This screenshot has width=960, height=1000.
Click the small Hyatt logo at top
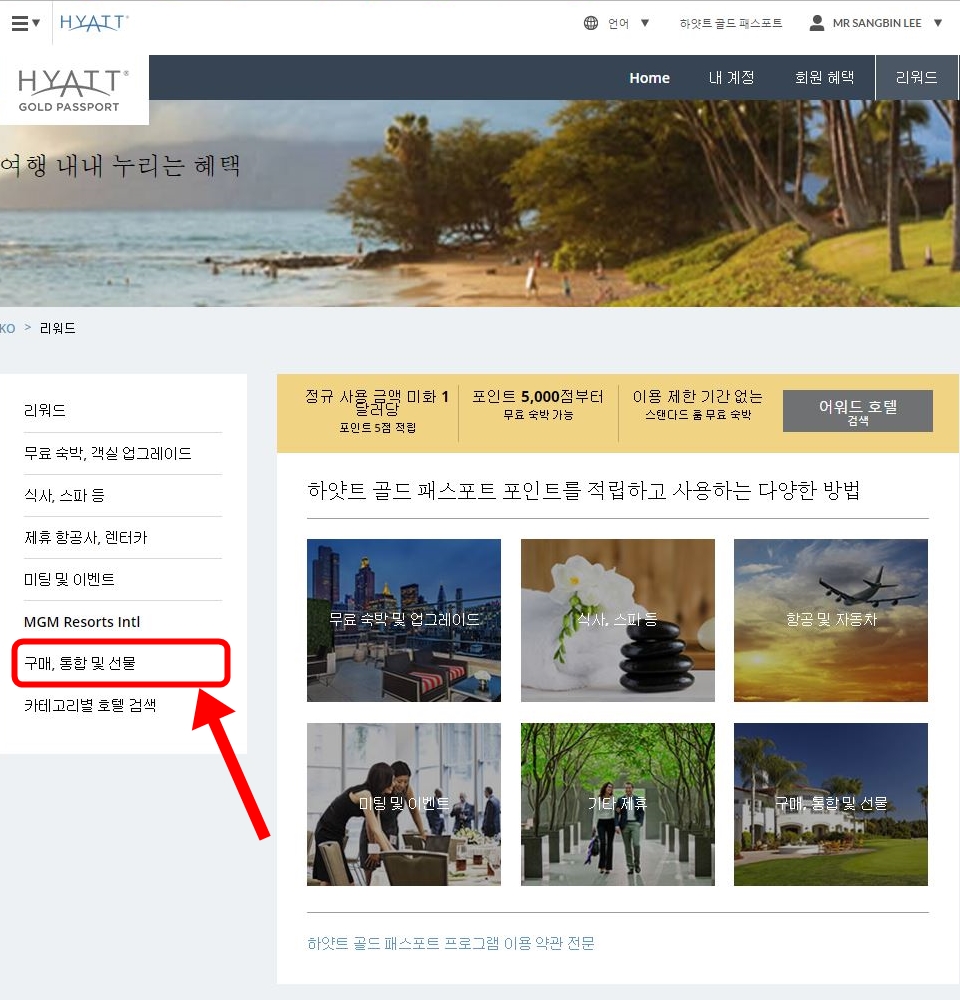[94, 23]
